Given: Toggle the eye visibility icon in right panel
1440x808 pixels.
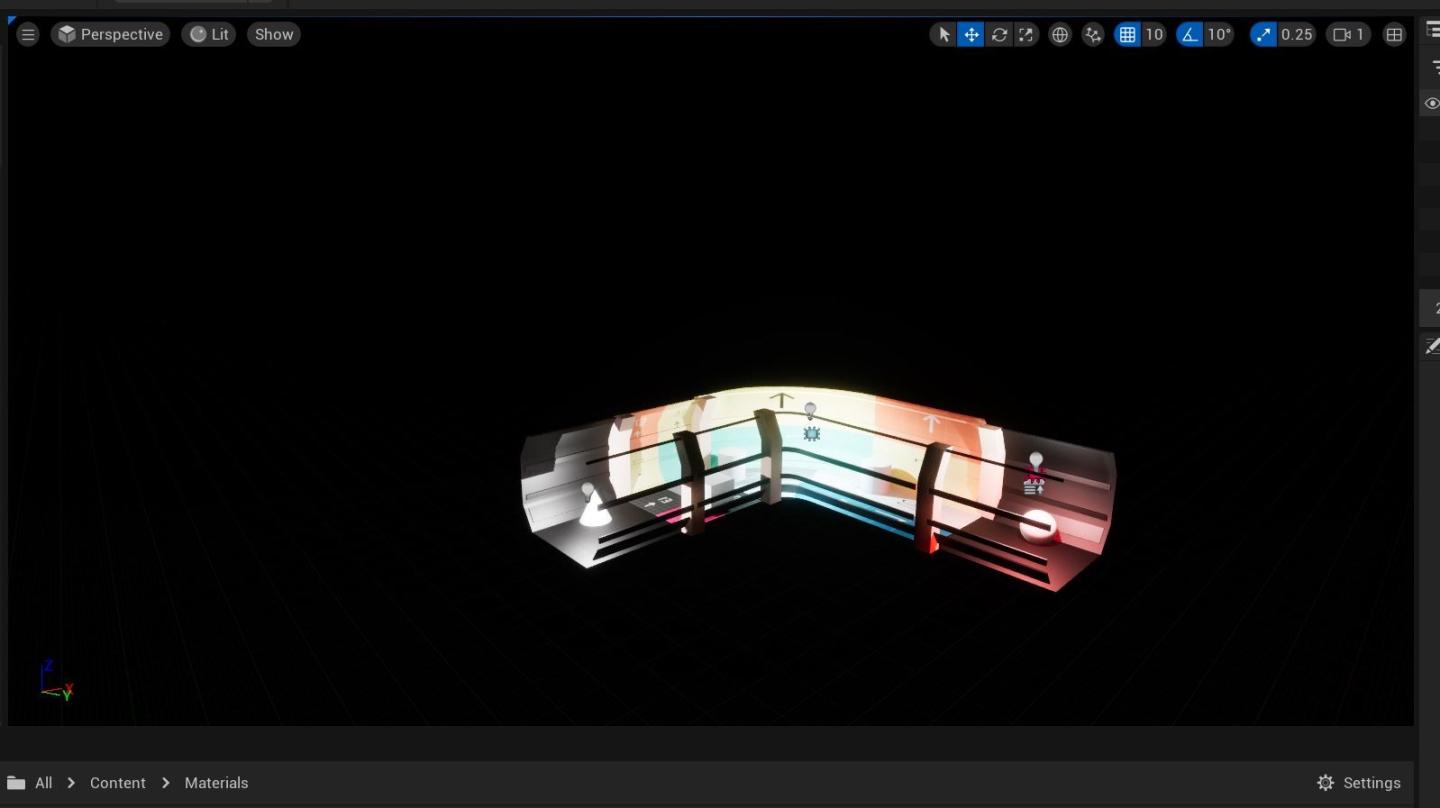Looking at the screenshot, I should (x=1432, y=104).
